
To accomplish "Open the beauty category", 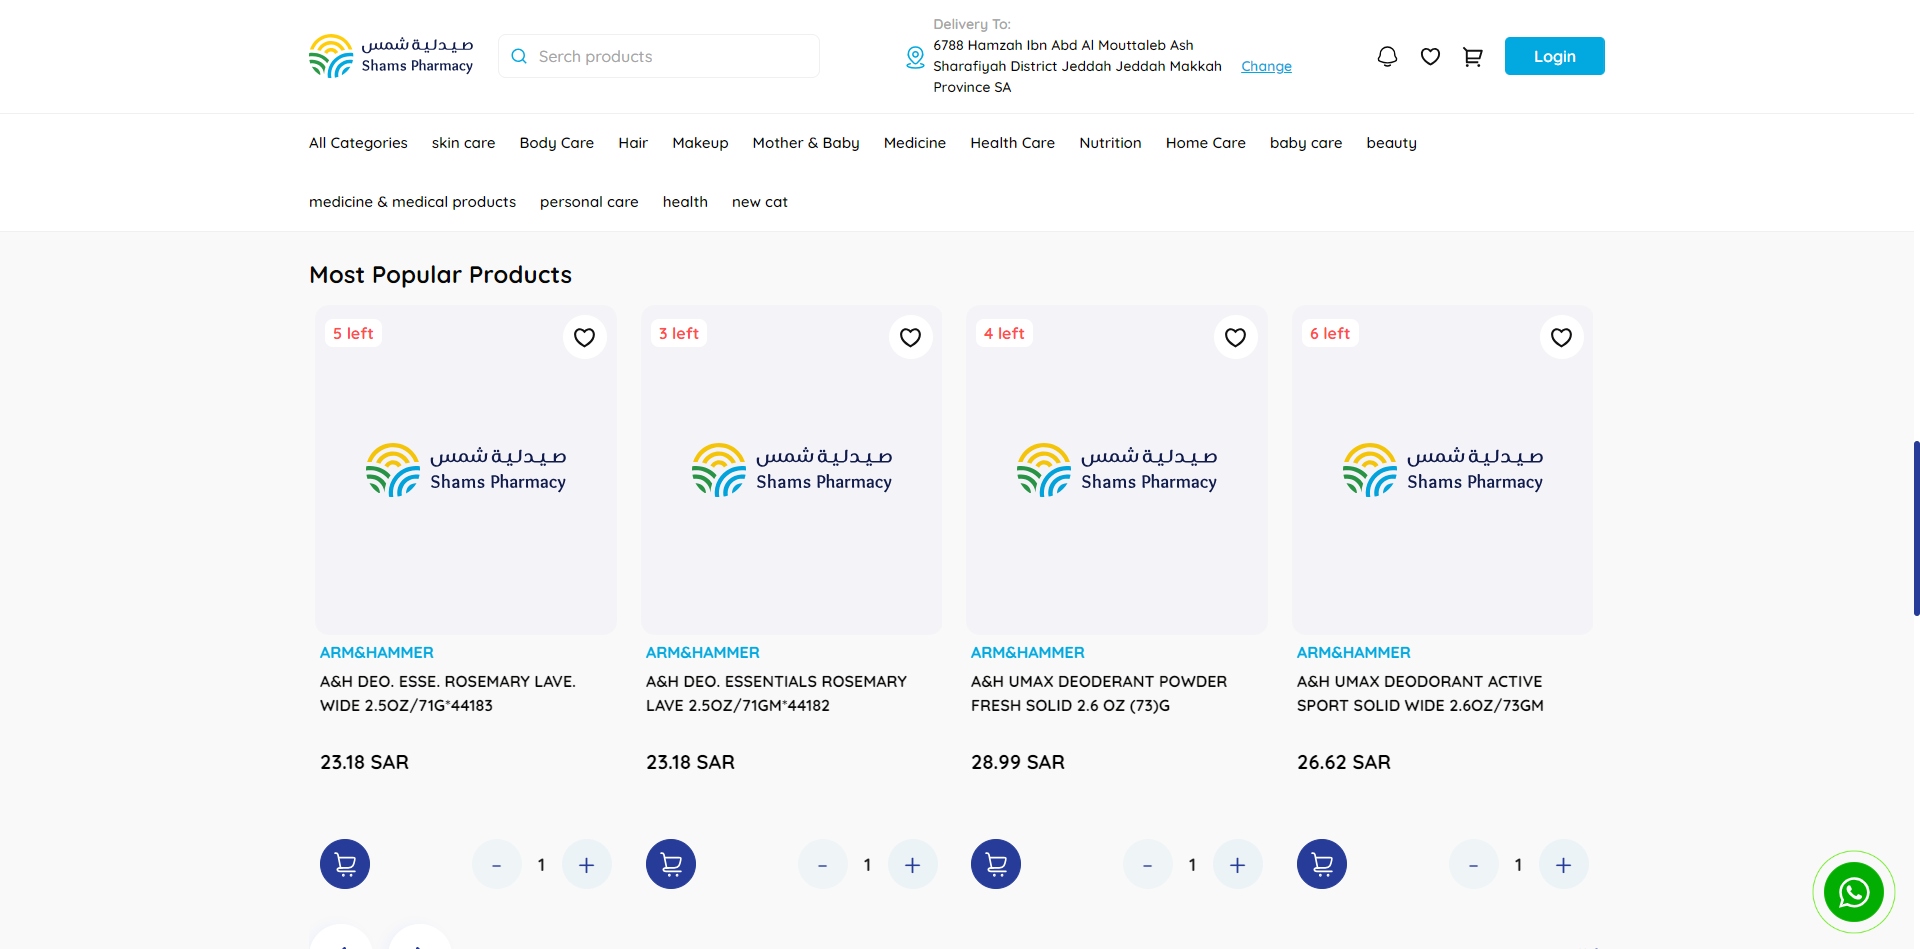I will pos(1392,143).
